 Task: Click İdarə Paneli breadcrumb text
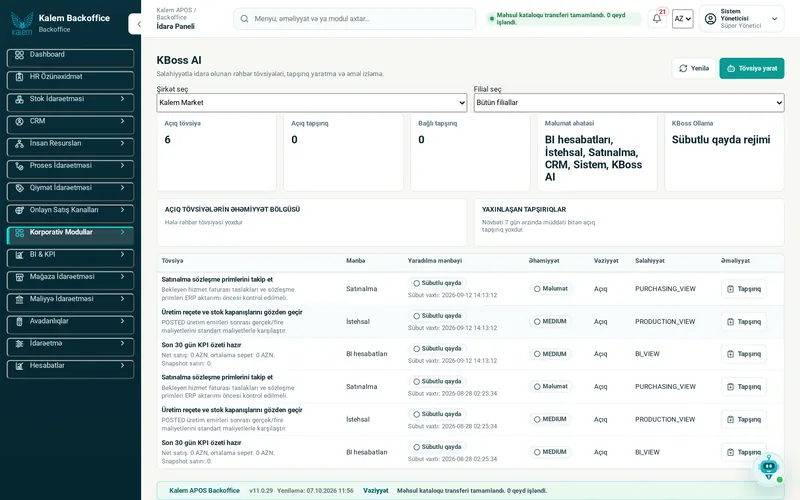click(x=176, y=27)
